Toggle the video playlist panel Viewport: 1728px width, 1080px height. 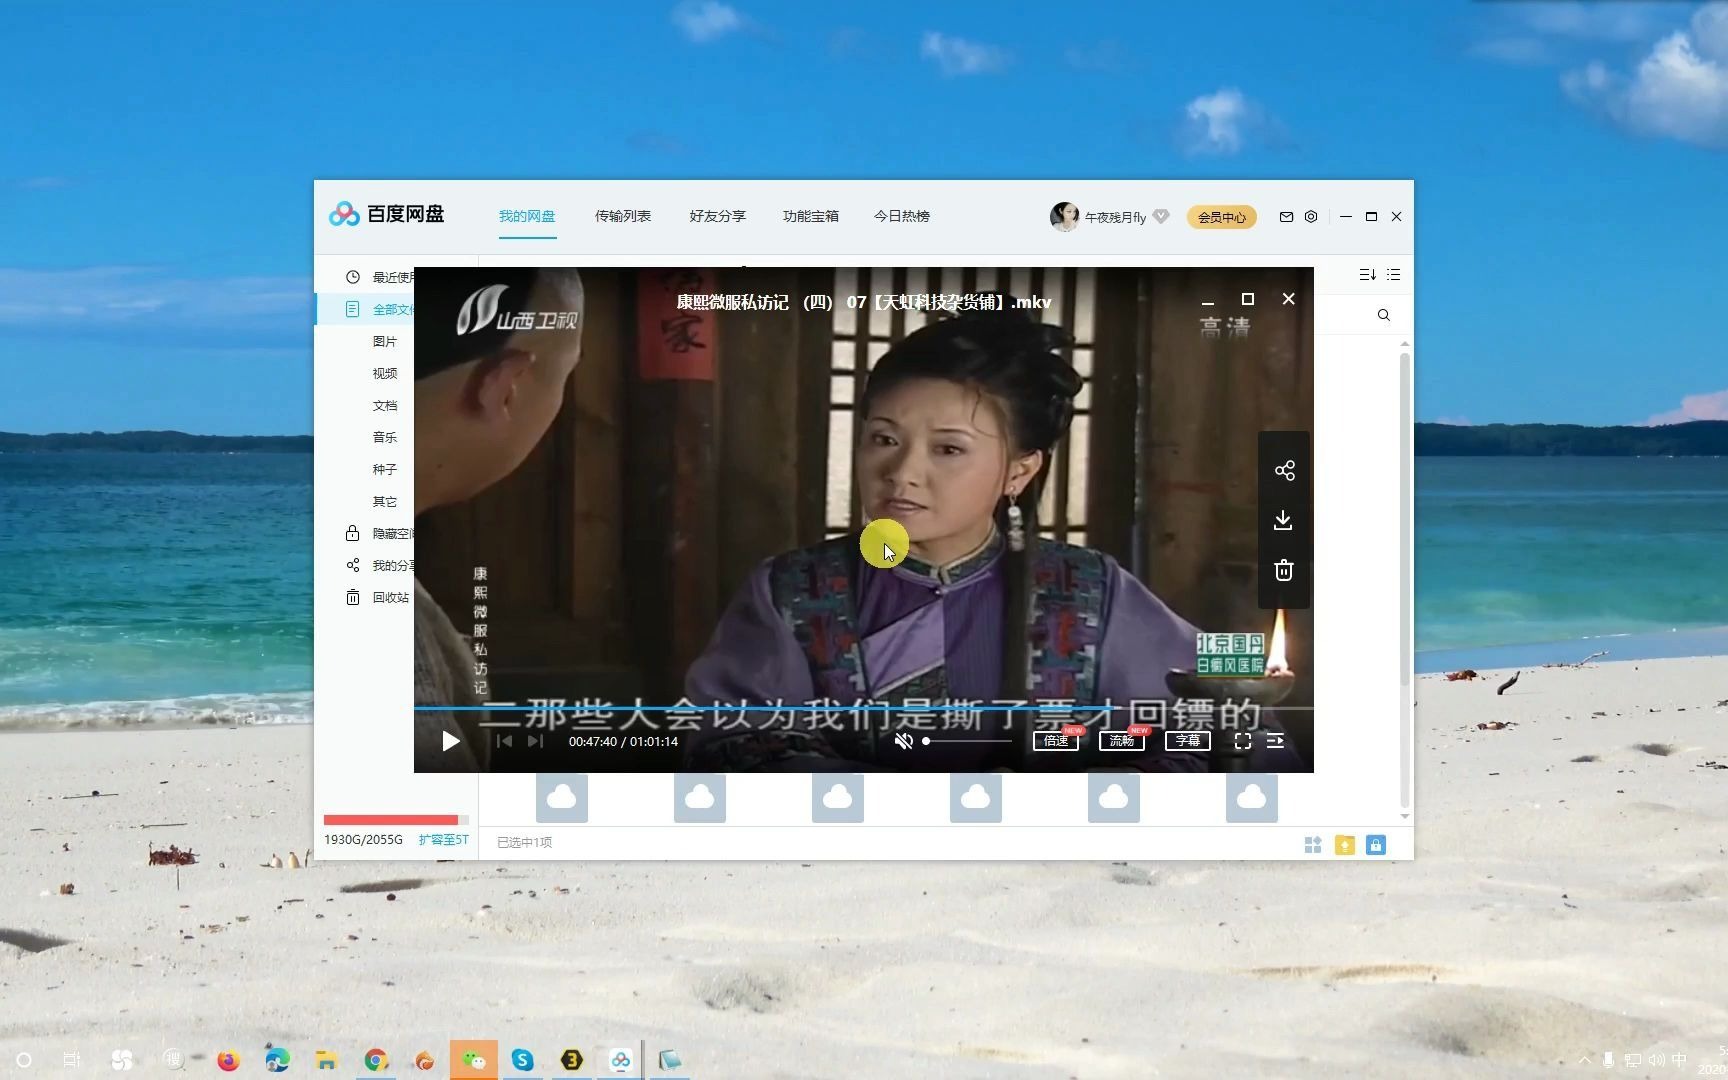tap(1275, 741)
